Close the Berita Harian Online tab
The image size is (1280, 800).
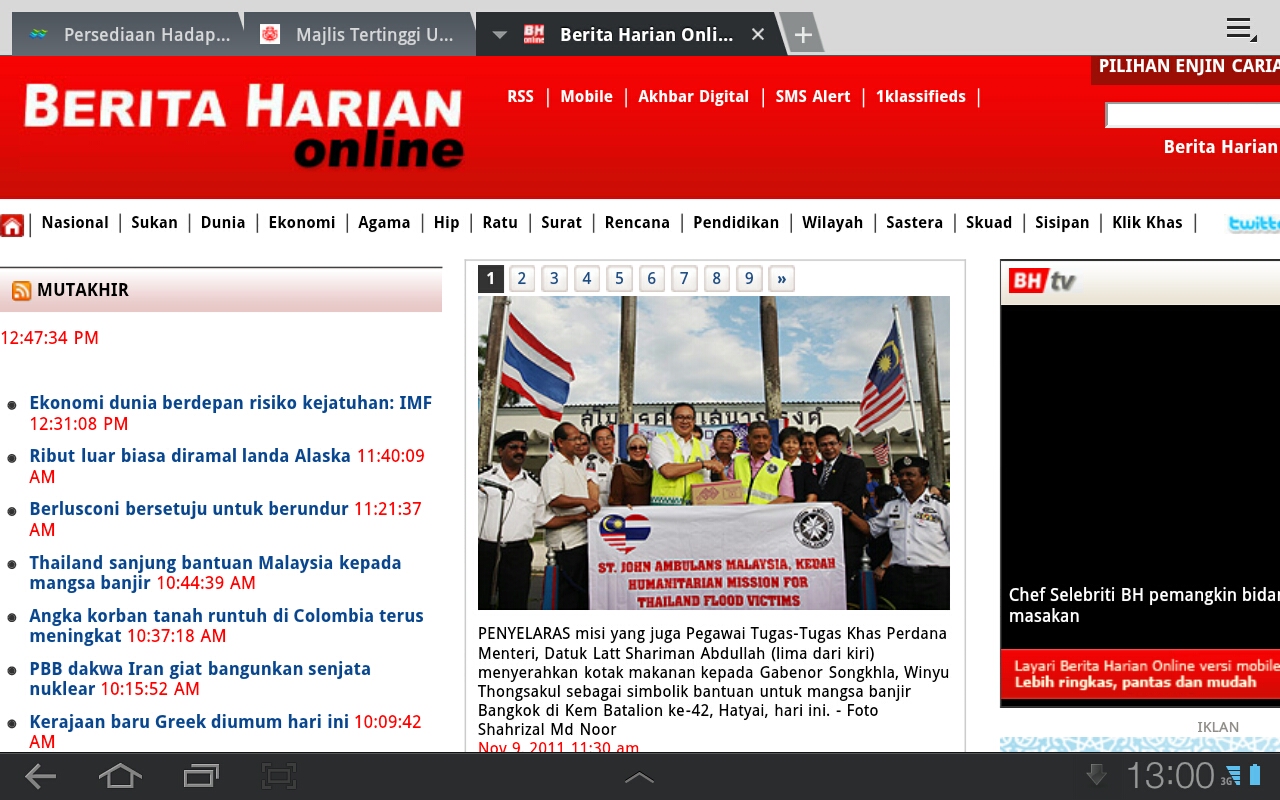point(758,35)
